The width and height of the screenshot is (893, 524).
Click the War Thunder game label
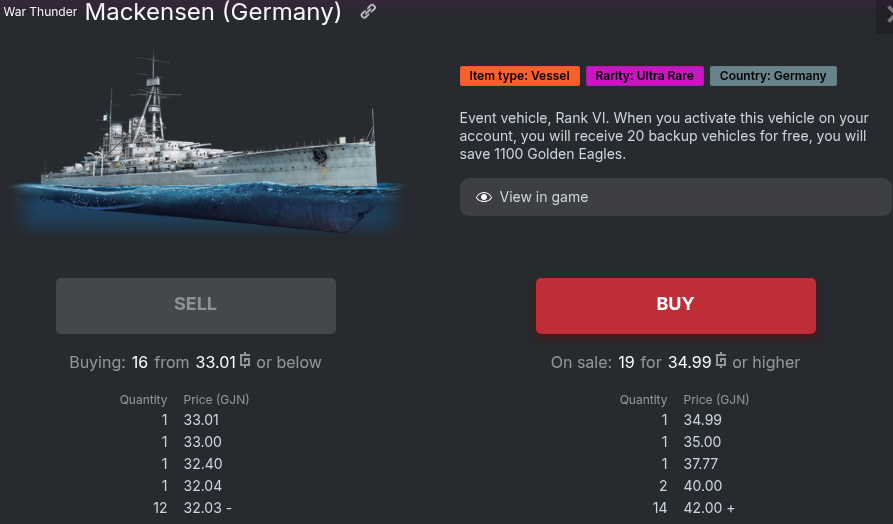tap(40, 12)
